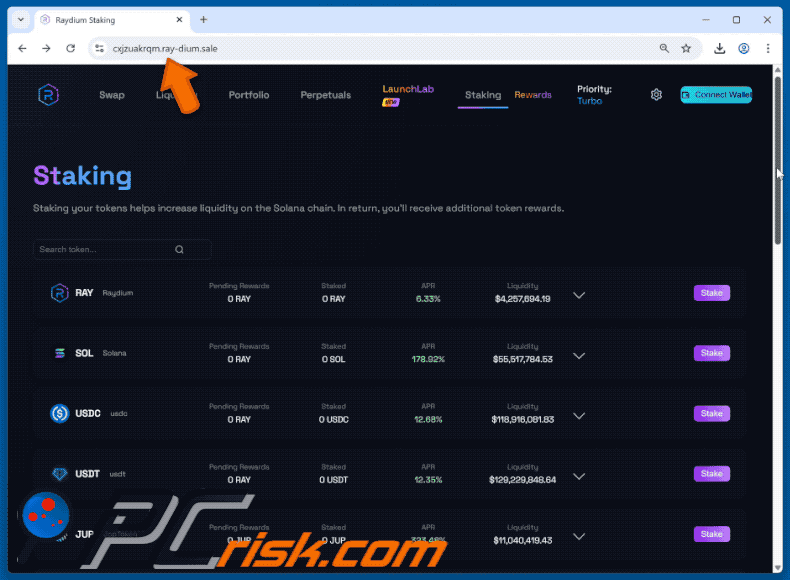The height and width of the screenshot is (580, 790).
Task: Click the USDC token icon
Action: [x=59, y=414]
